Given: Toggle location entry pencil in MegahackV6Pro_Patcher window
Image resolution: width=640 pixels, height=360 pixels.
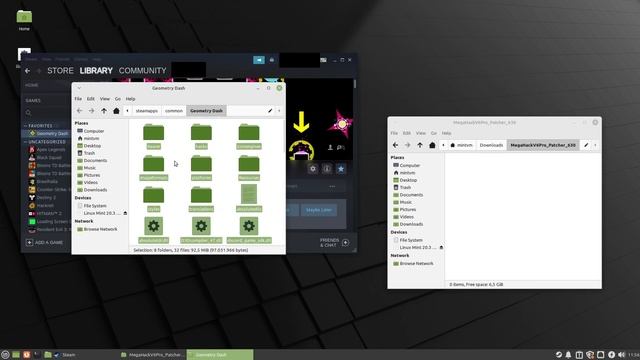Looking at the screenshot, I should (586, 145).
